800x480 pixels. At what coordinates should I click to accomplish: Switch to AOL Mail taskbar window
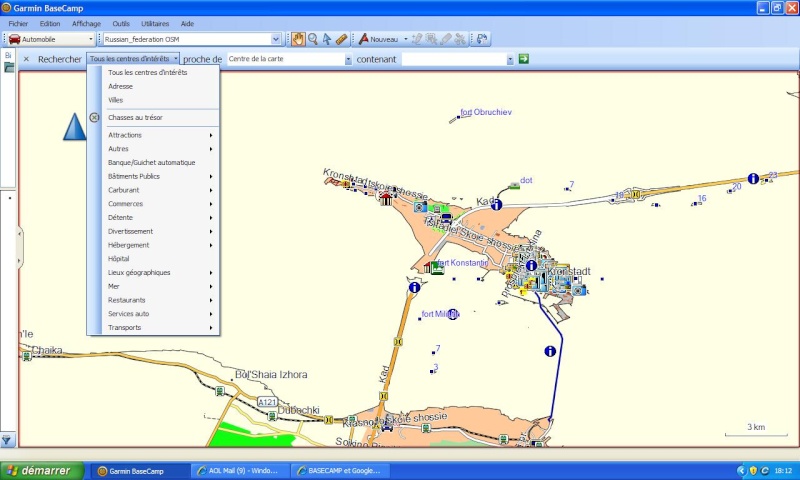click(240, 471)
